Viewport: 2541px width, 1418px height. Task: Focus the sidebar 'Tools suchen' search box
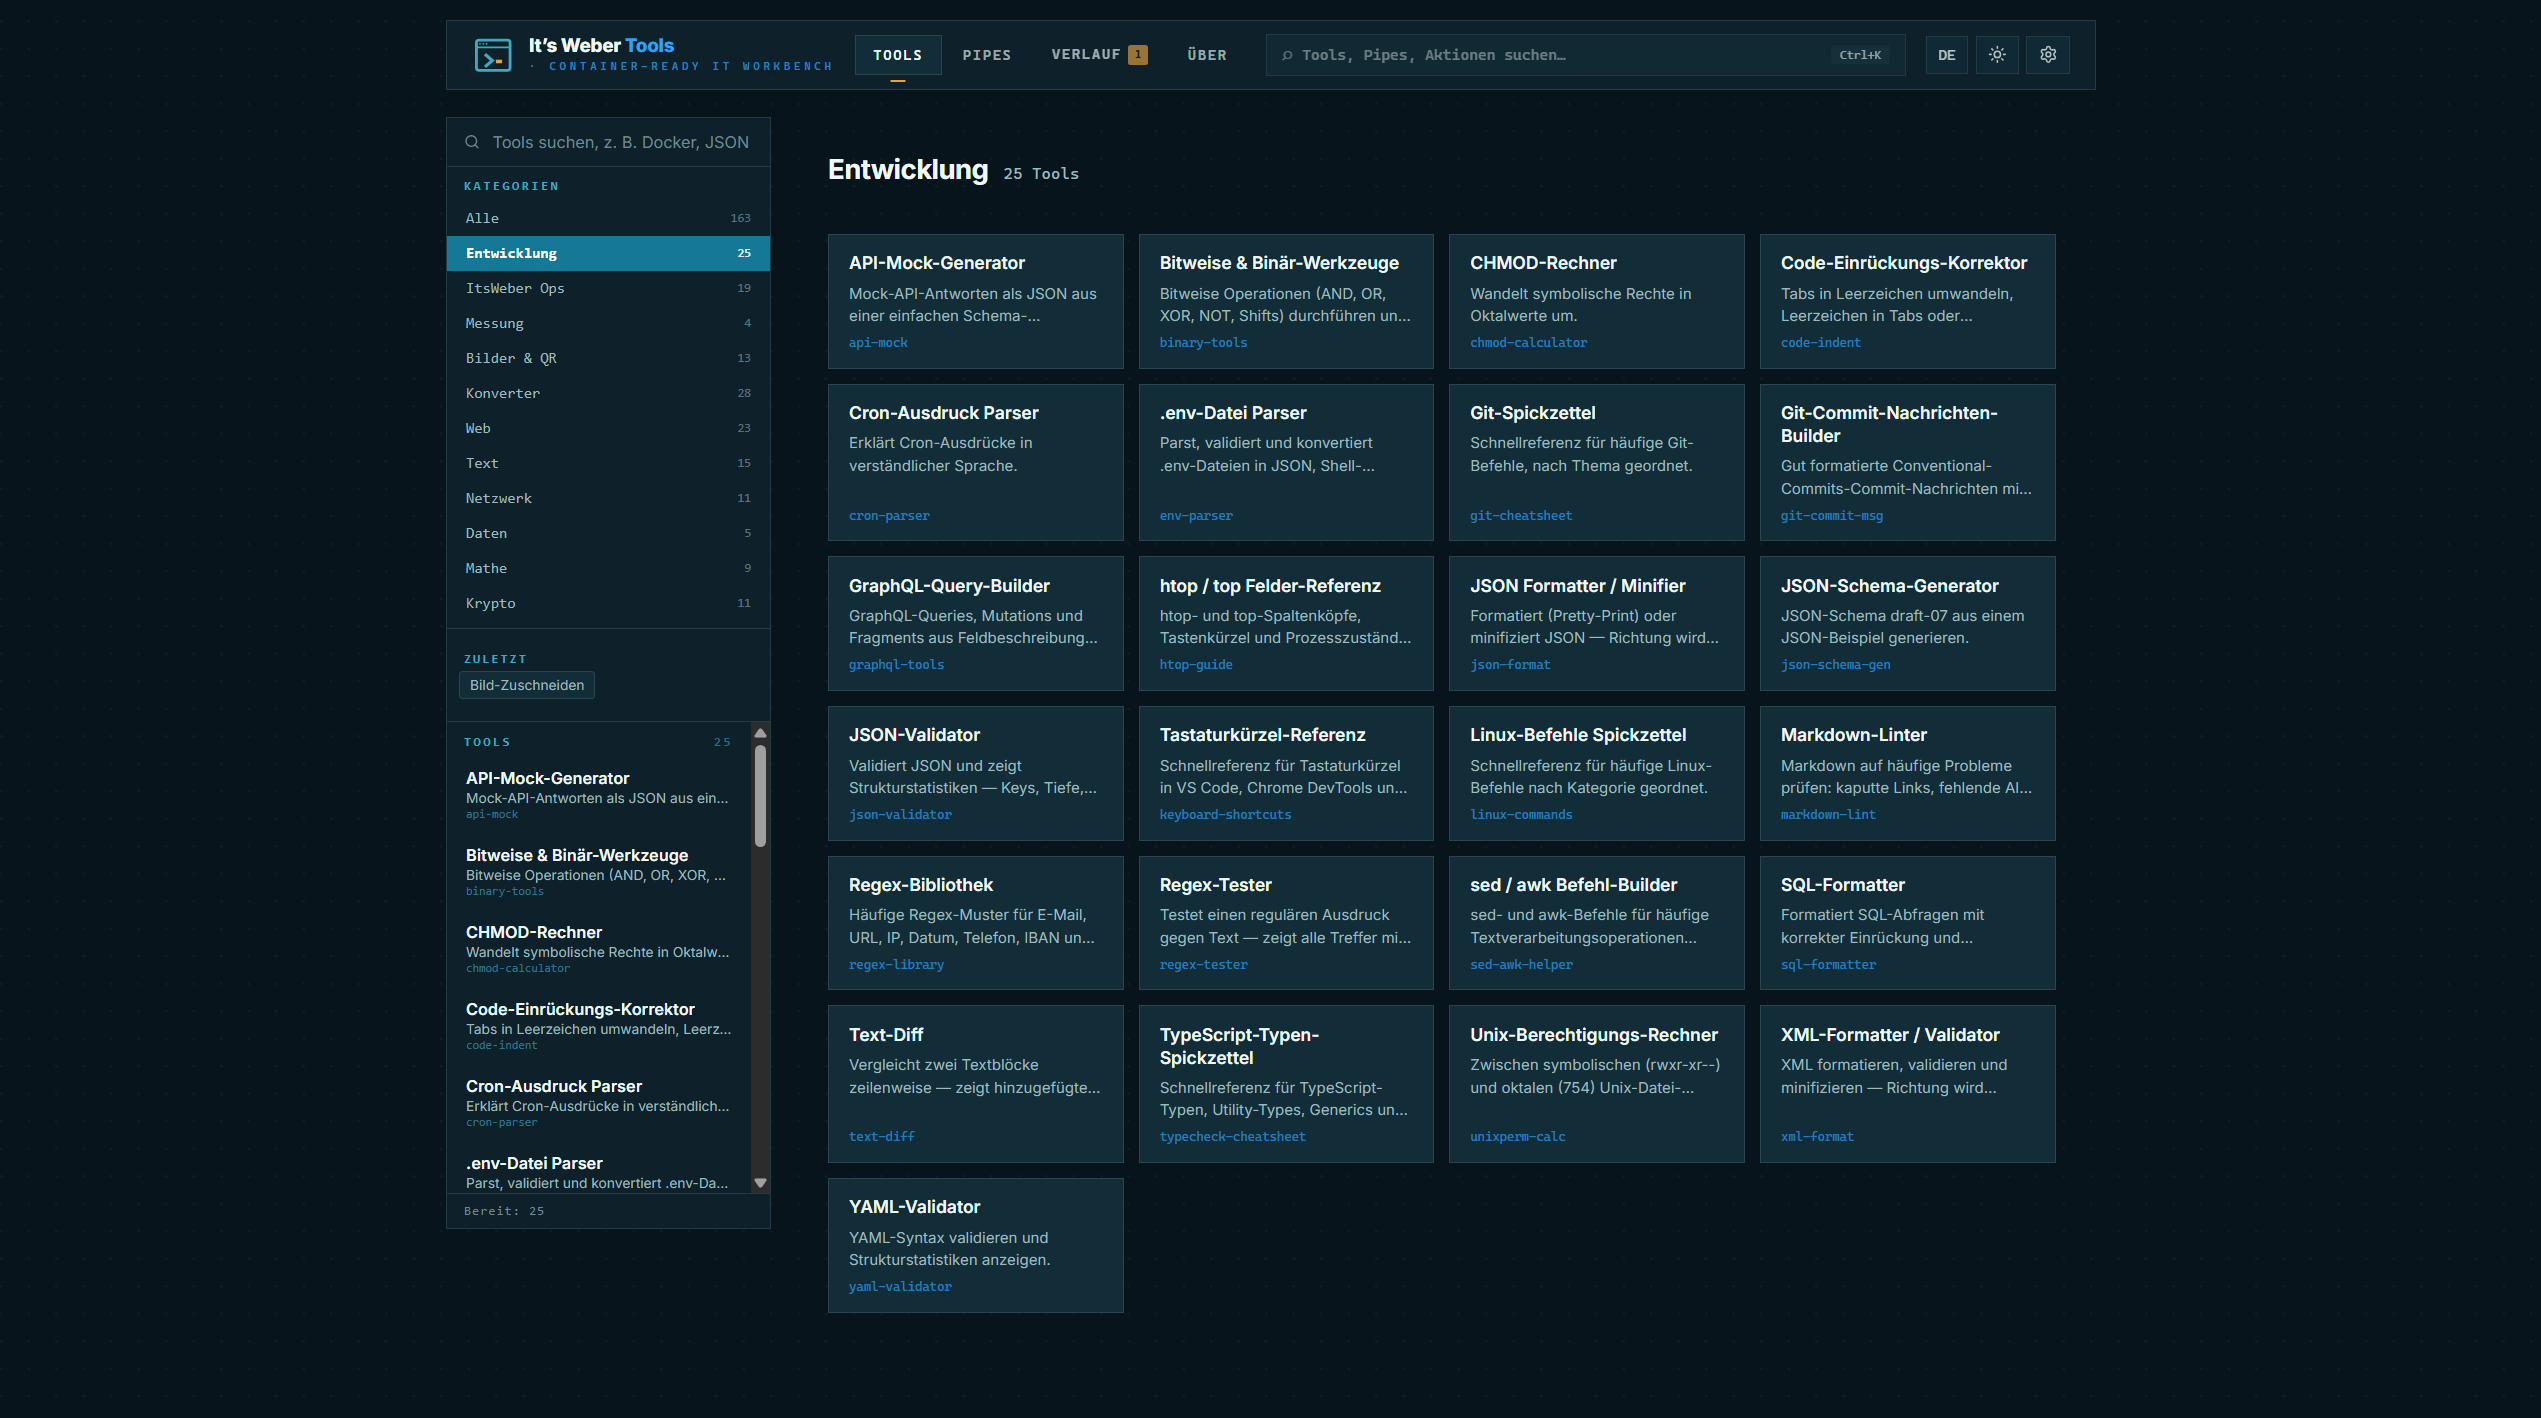click(x=608, y=142)
